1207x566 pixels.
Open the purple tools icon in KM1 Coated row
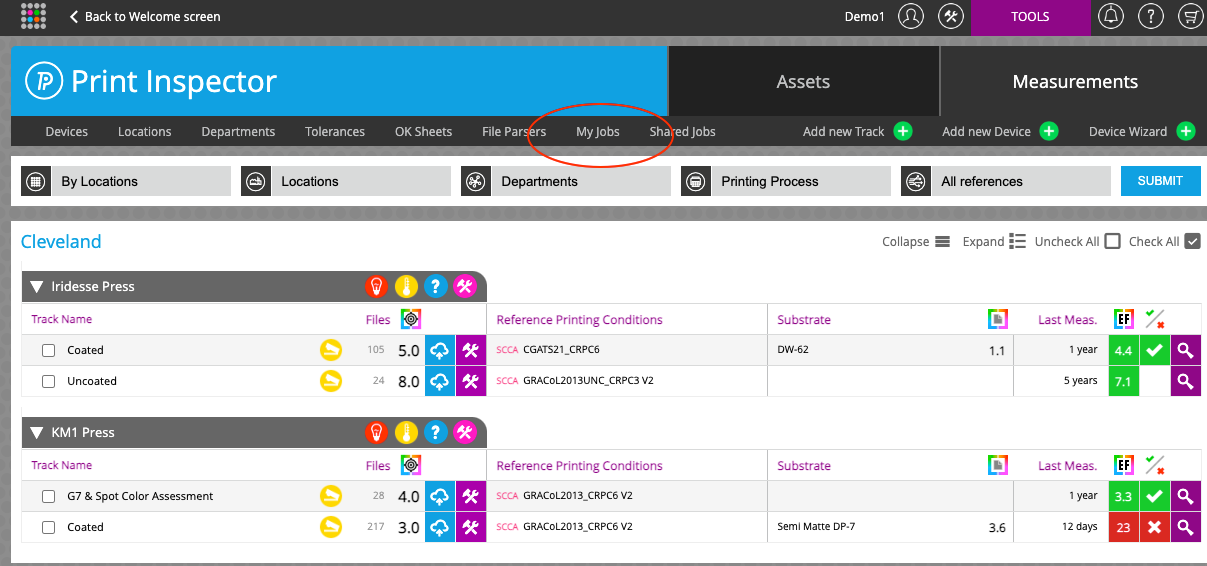pos(471,527)
